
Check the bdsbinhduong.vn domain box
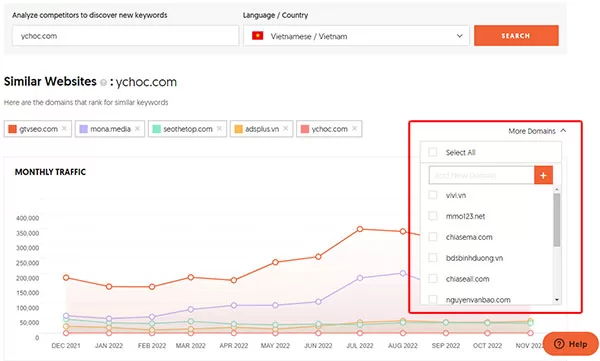pyautogui.click(x=433, y=258)
